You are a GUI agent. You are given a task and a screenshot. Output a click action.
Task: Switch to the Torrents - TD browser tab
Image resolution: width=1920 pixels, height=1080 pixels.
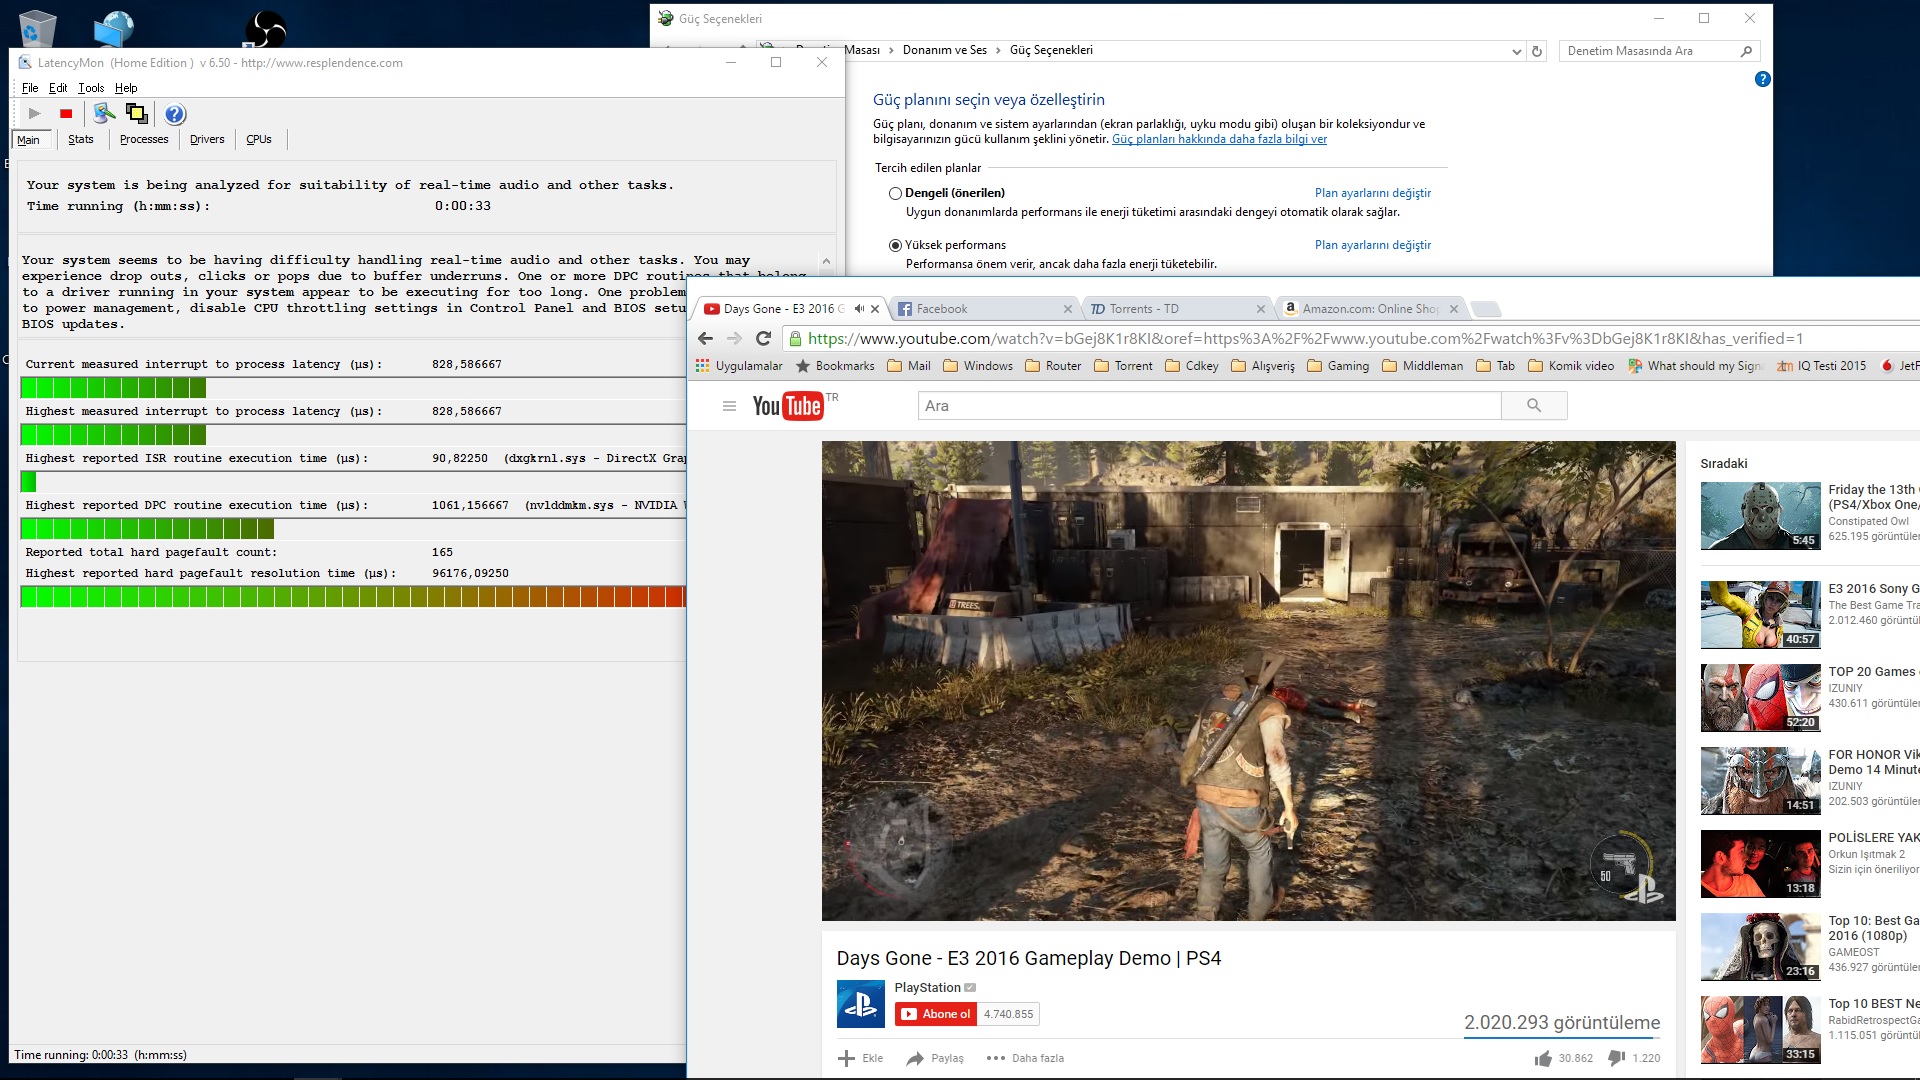tap(1177, 309)
